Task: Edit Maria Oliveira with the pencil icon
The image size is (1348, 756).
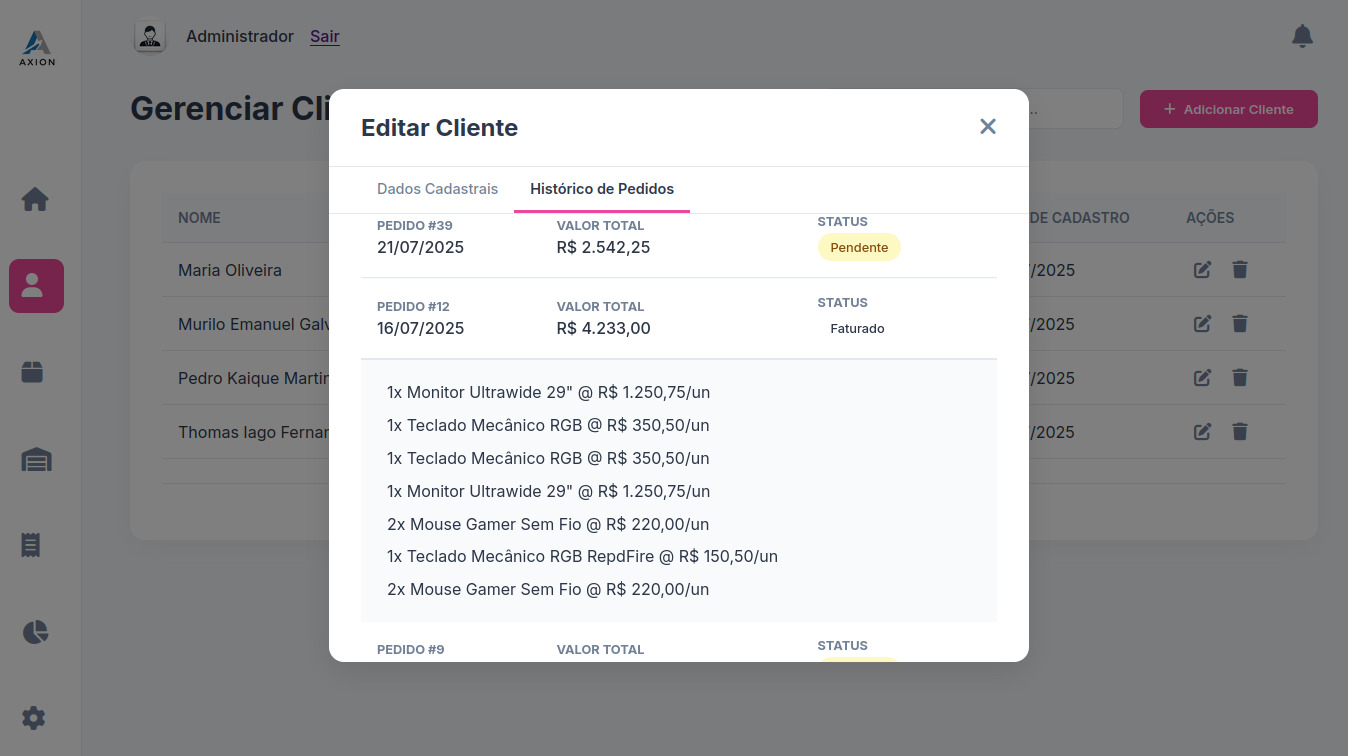Action: (1202, 270)
